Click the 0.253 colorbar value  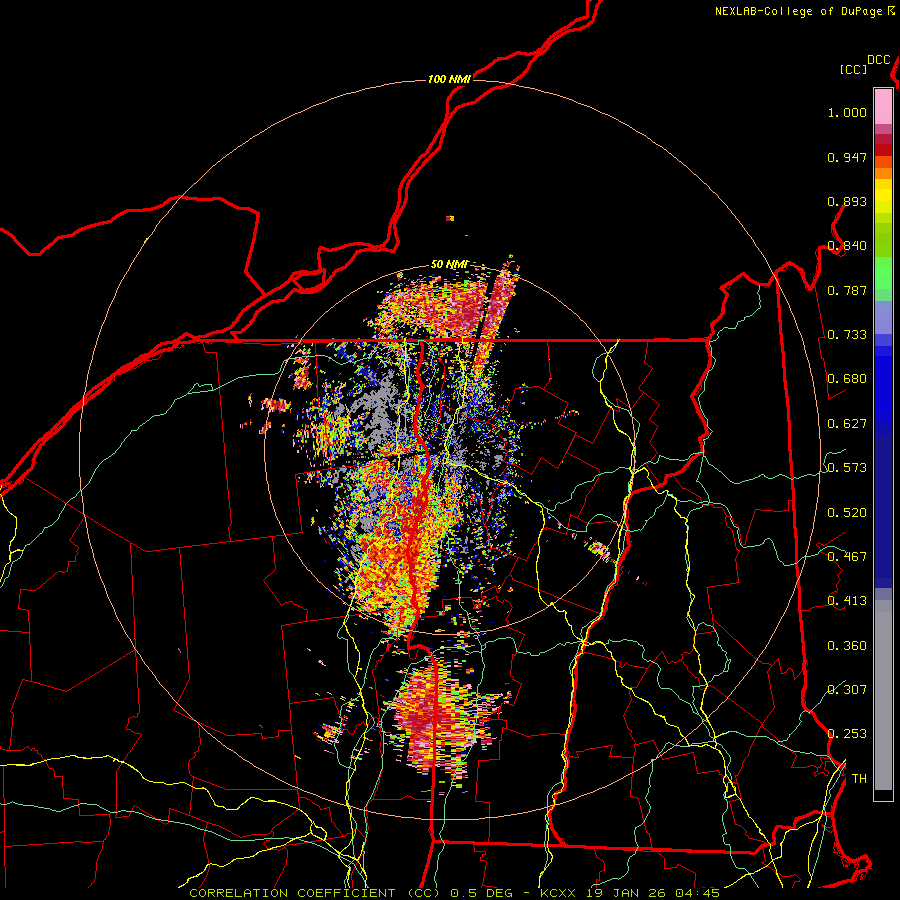pos(847,734)
